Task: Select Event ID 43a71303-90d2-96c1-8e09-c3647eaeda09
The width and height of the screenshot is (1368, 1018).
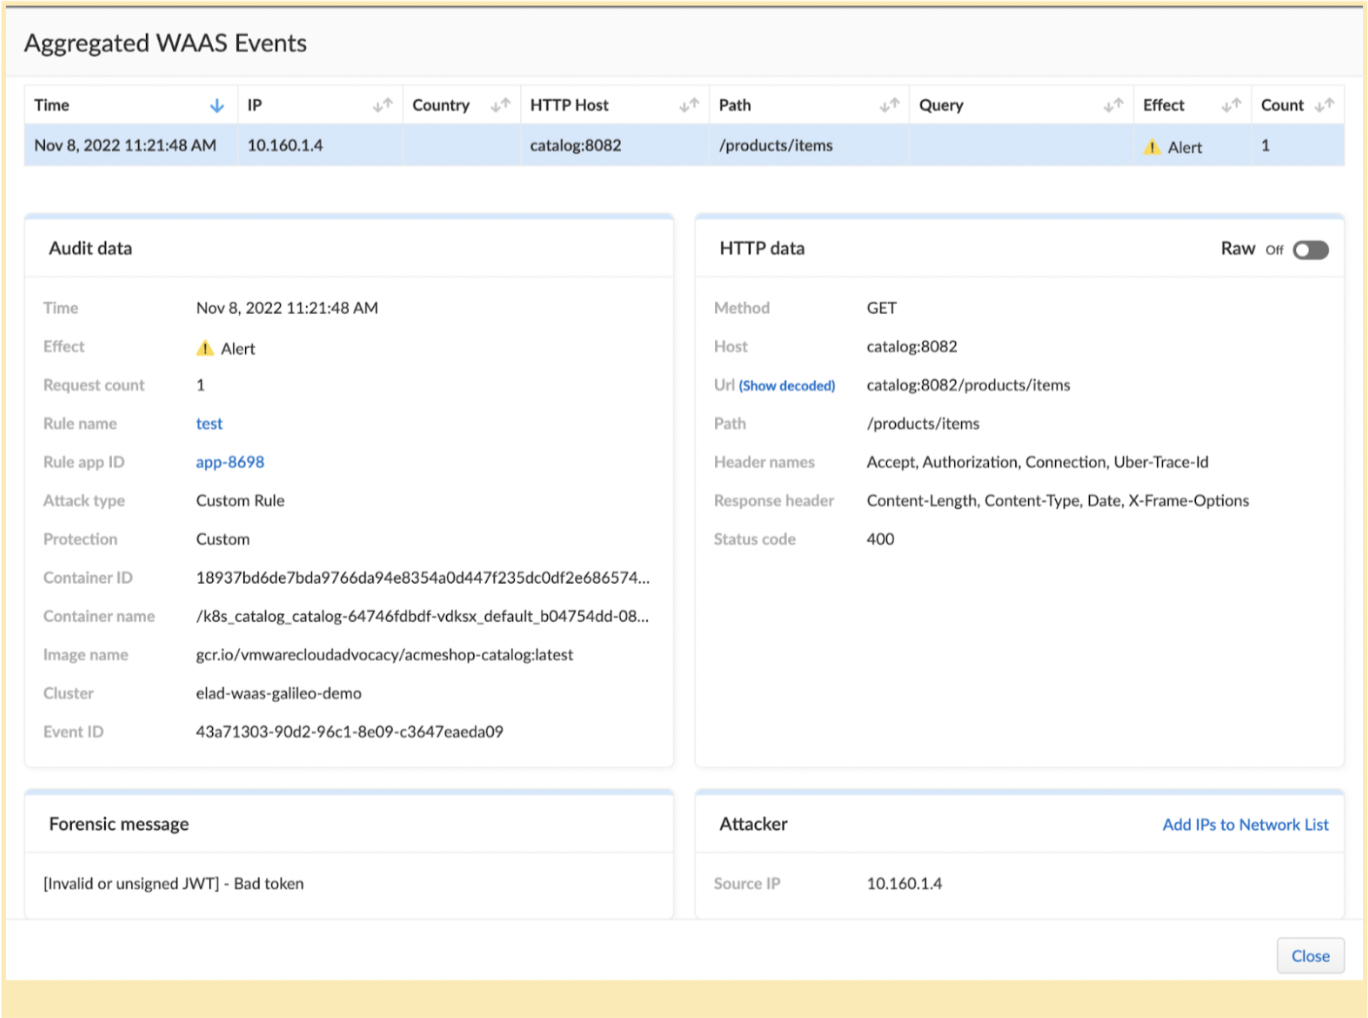Action: 350,732
